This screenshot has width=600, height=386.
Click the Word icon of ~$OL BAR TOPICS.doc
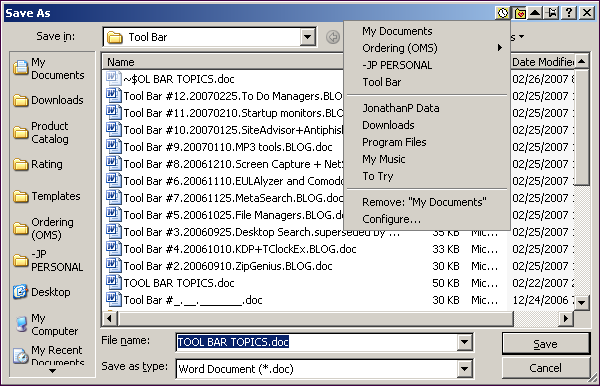coord(114,79)
